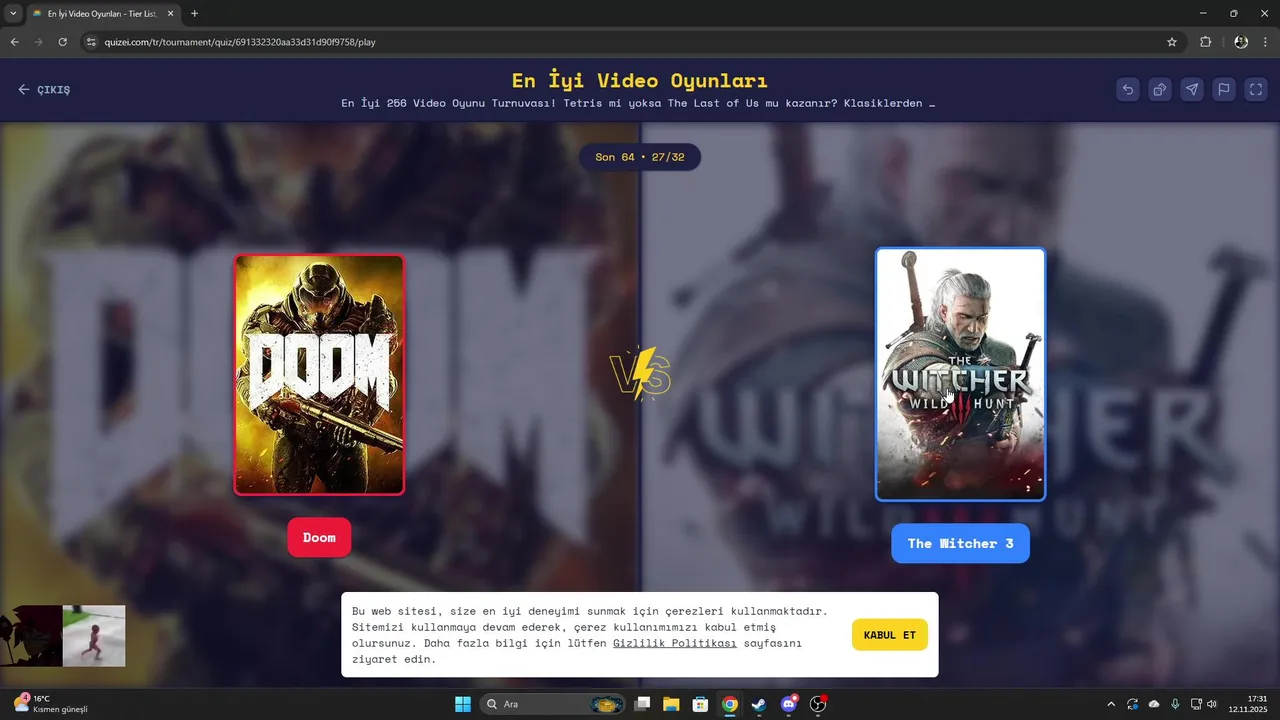Toggle fullscreen with the corner-brackets icon

pos(1256,89)
